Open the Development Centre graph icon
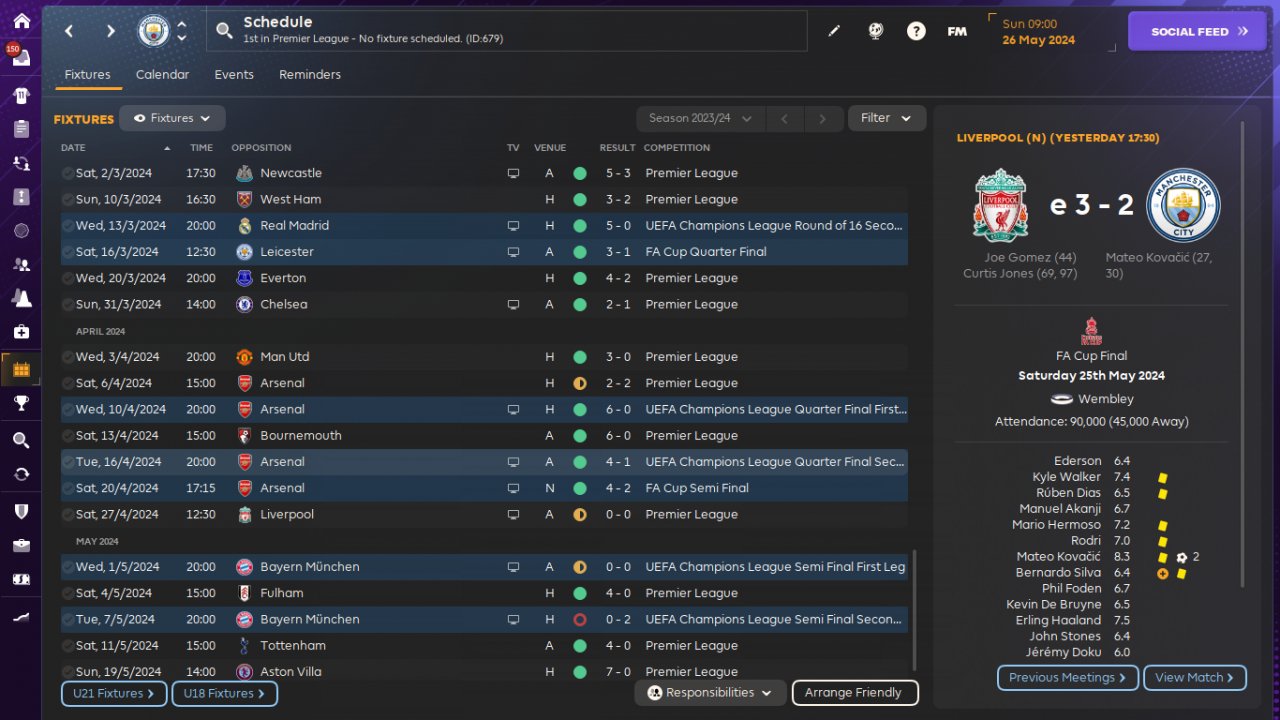The image size is (1280, 720). click(21, 617)
